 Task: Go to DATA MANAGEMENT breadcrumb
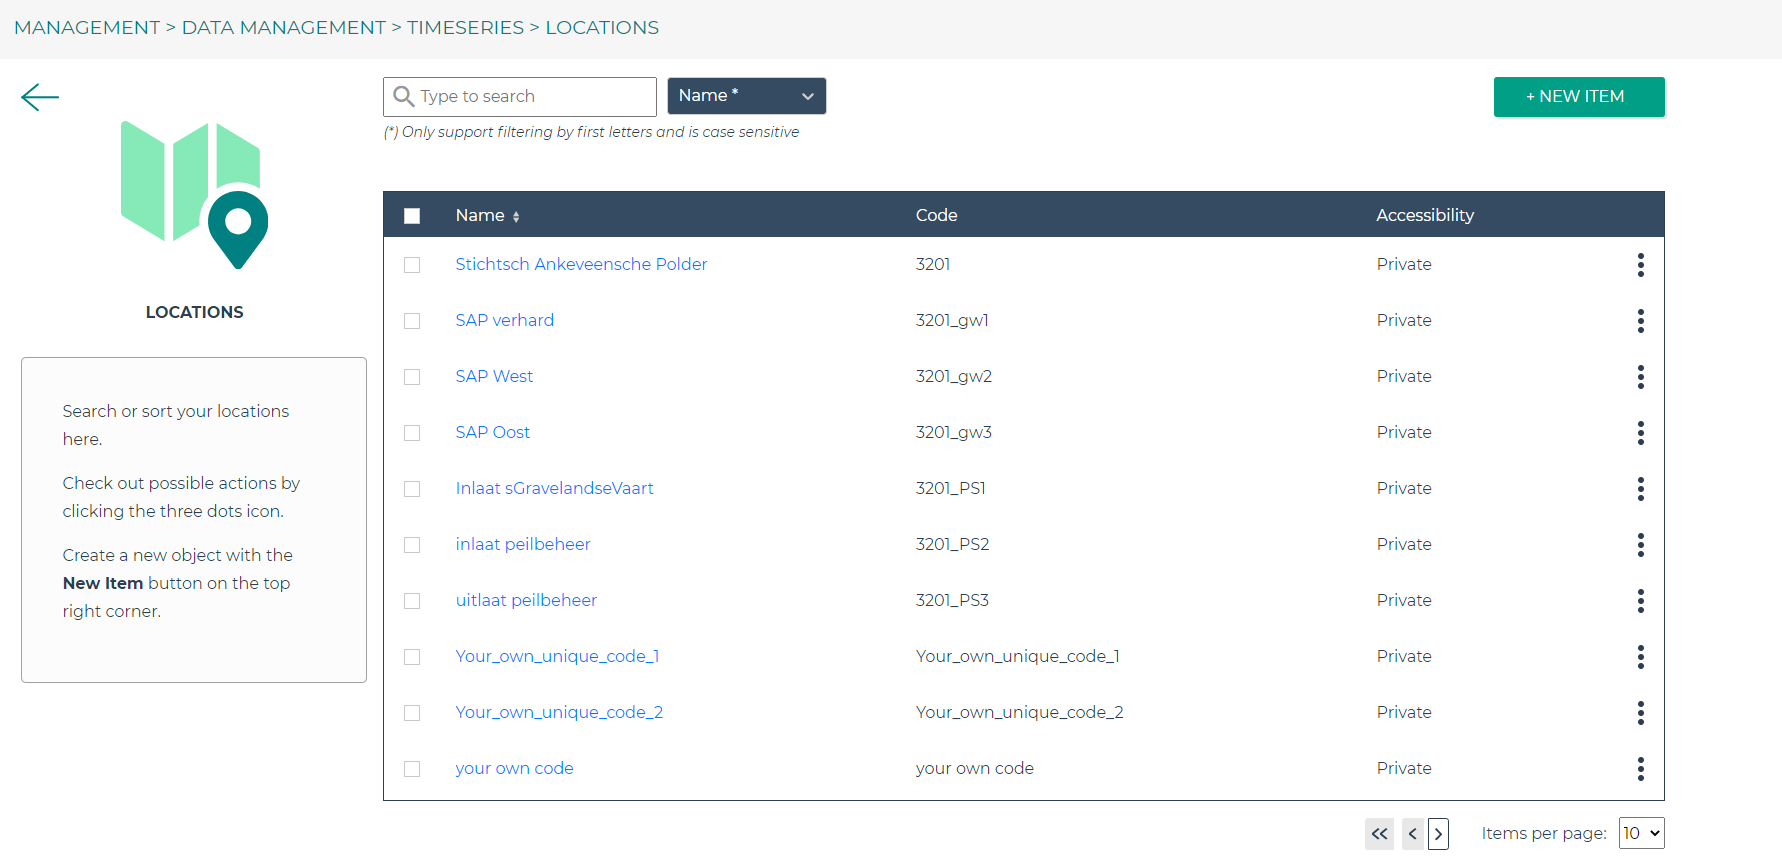(x=283, y=27)
